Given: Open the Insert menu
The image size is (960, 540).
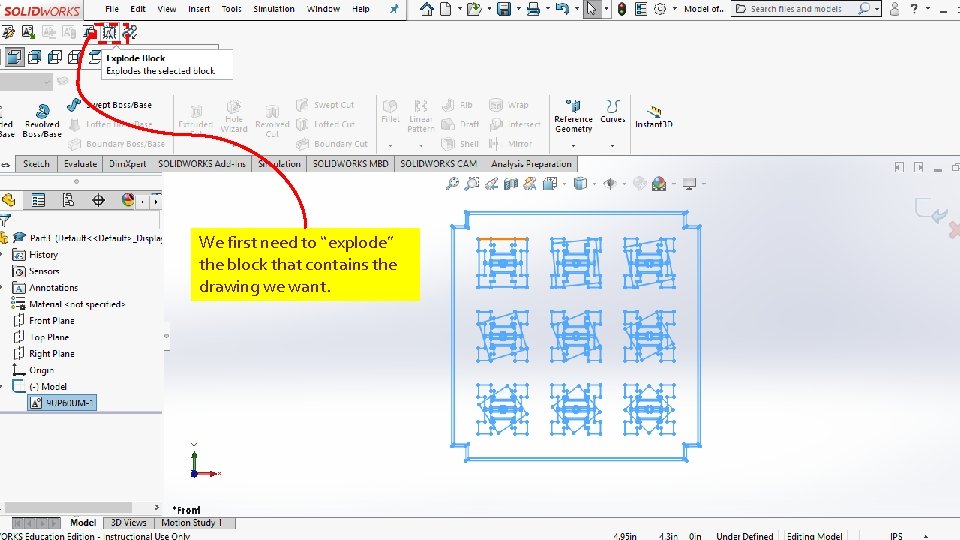Looking at the screenshot, I should click(199, 9).
